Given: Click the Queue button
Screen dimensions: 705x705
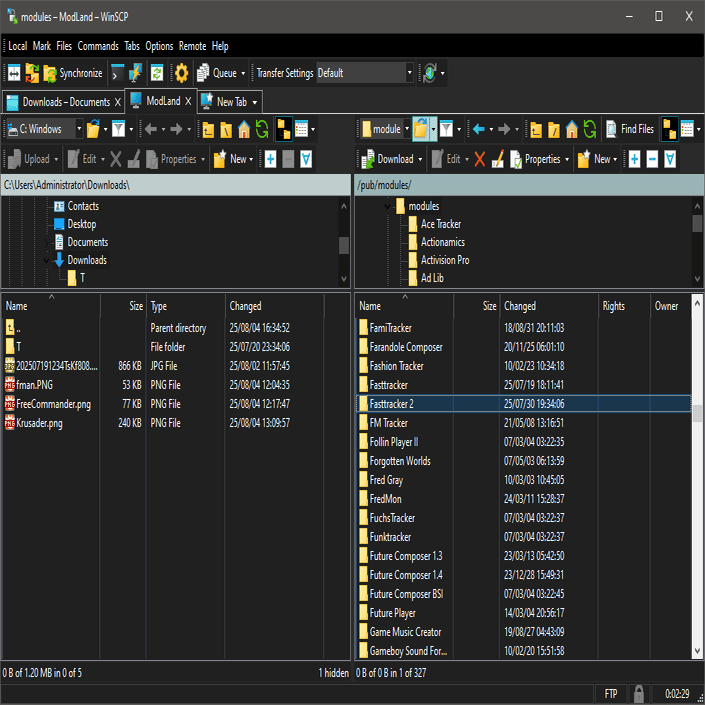Looking at the screenshot, I should [217, 73].
